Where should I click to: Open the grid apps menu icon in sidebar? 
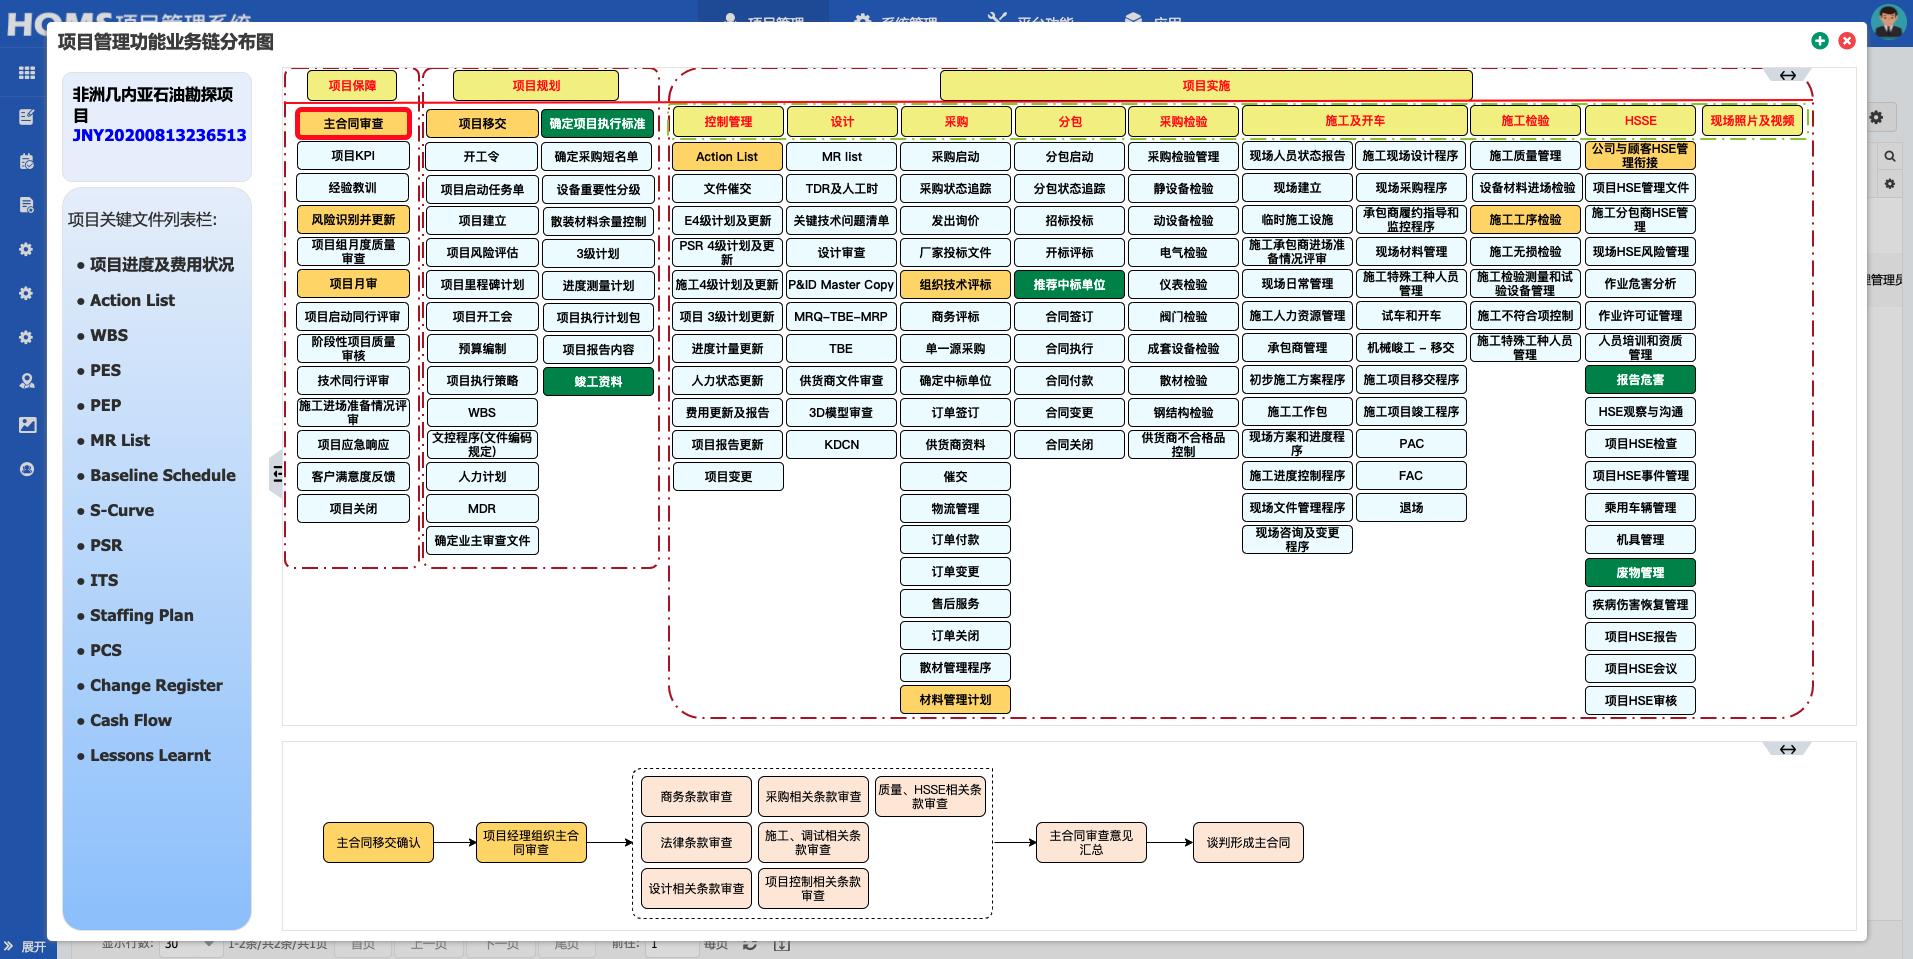(x=27, y=73)
